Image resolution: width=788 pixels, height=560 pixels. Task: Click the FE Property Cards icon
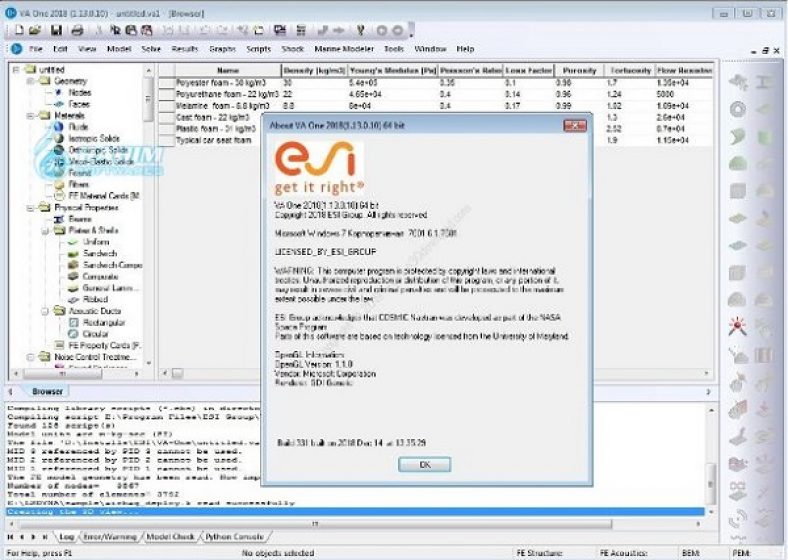(59, 345)
